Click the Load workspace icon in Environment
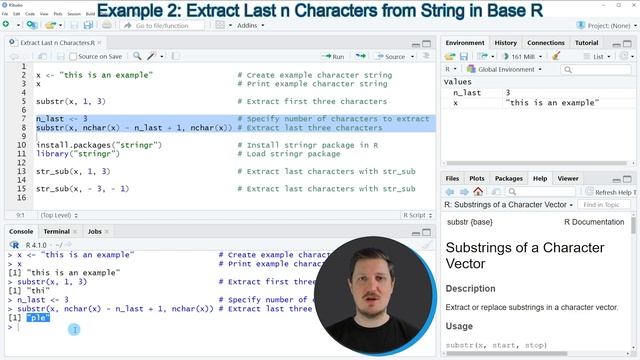 [x=450, y=56]
